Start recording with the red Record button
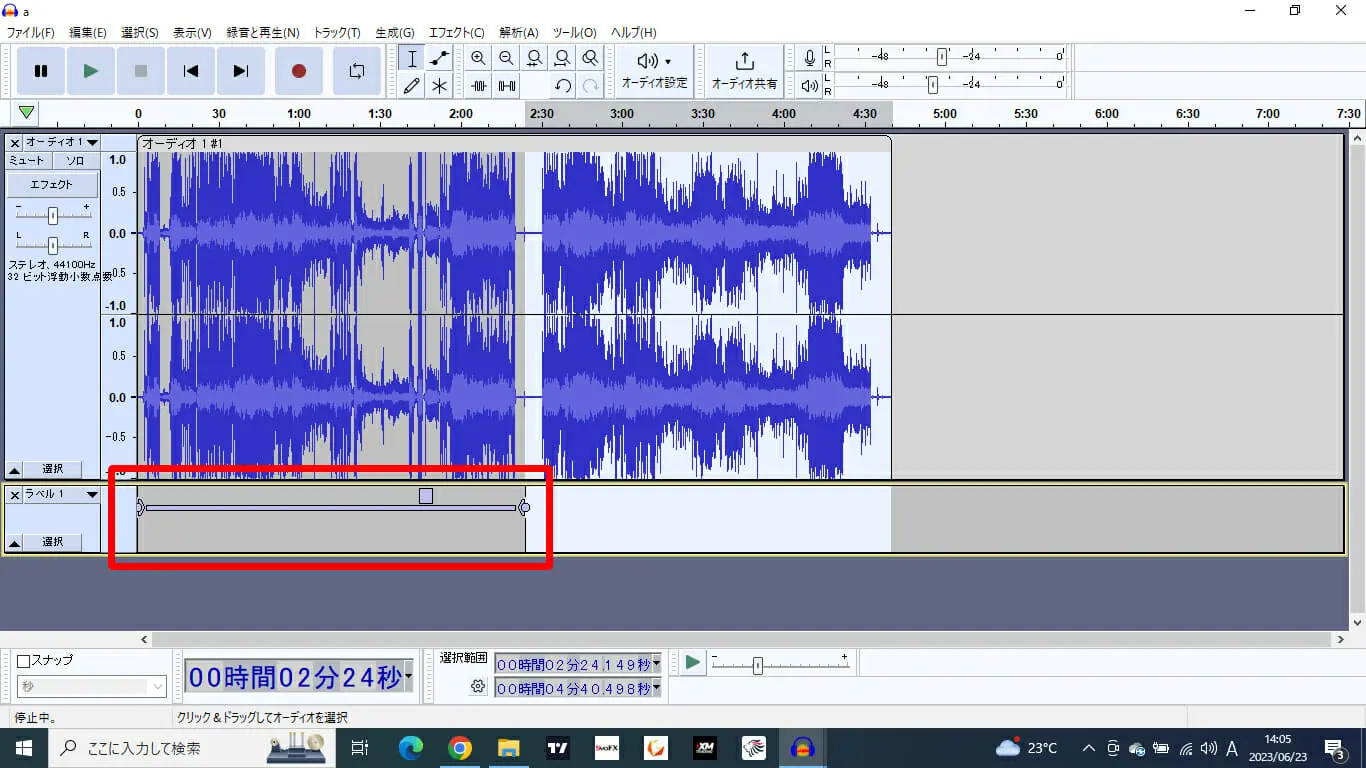The image size is (1366, 768). tap(298, 71)
